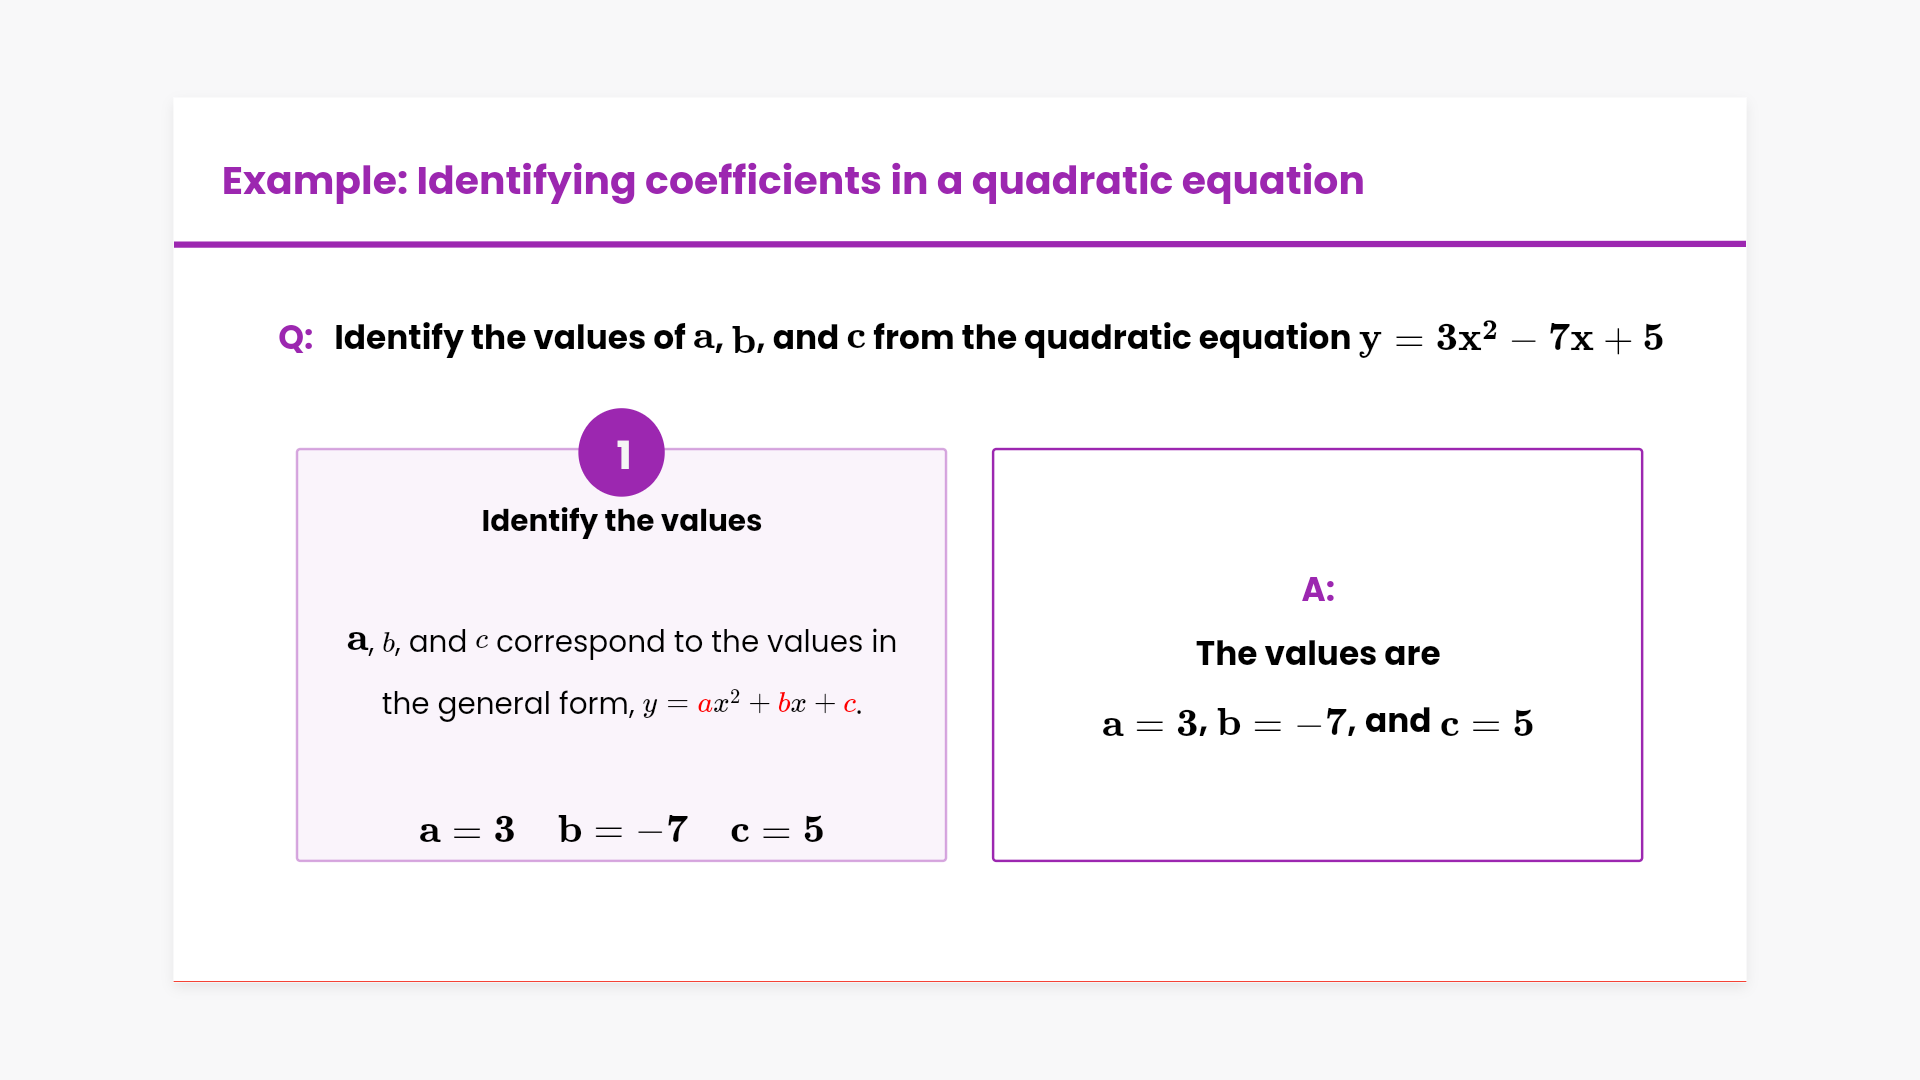Click "c = 5" in the step box
Image resolution: width=1920 pixels, height=1080 pixels.
(x=777, y=830)
